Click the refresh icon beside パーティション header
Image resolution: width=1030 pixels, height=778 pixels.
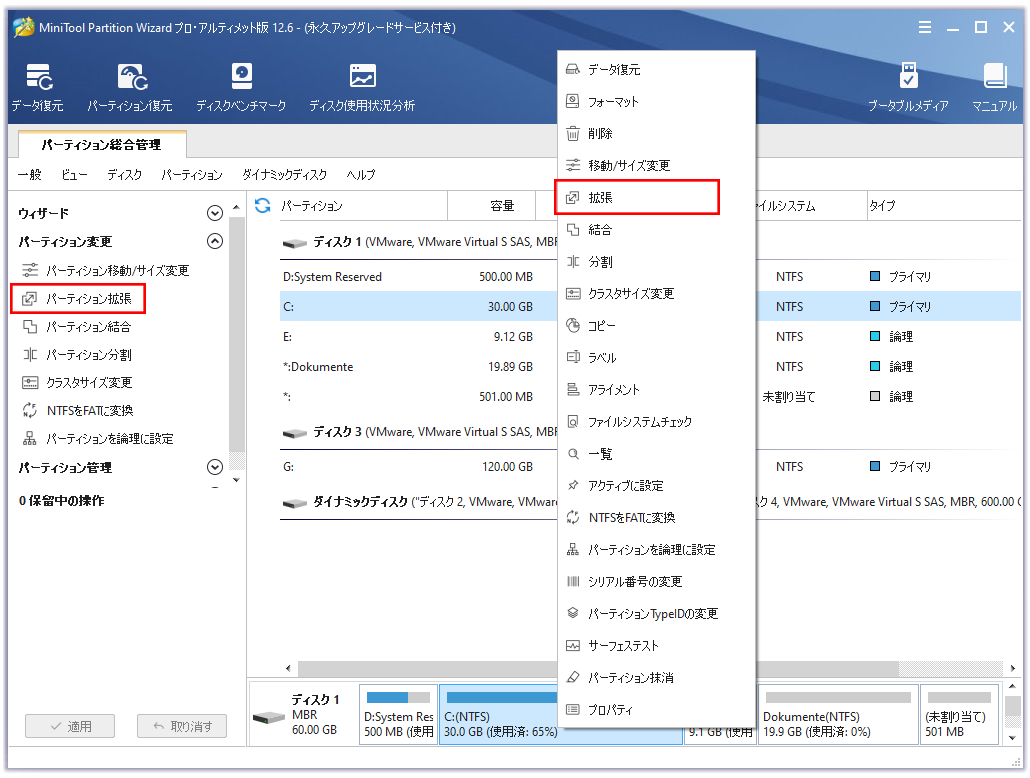[x=263, y=206]
